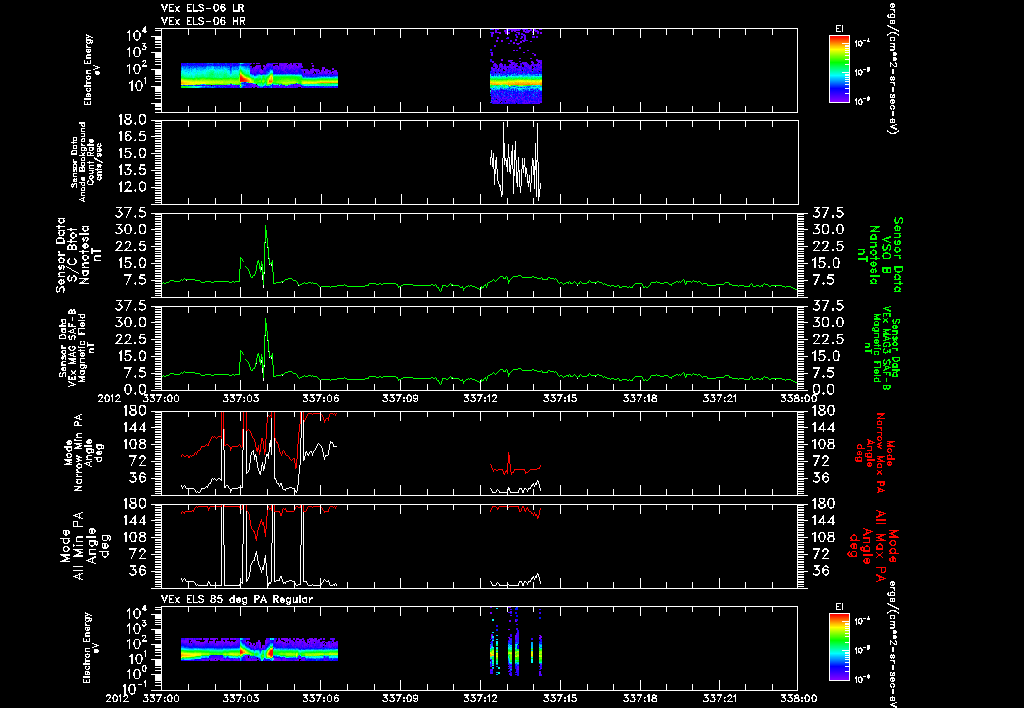Click the top panel's El rainbow color bar
Screen dimensions: 1024x708
tap(839, 69)
